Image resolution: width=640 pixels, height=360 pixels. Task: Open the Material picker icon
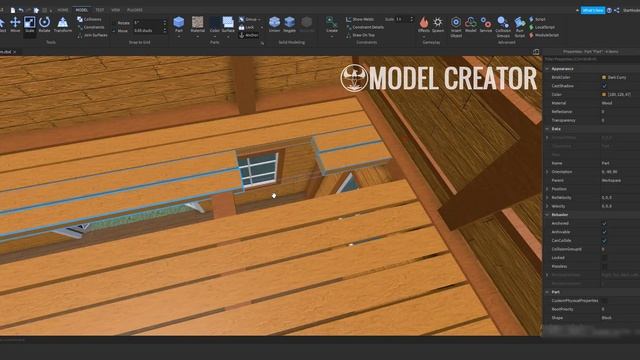point(198,22)
